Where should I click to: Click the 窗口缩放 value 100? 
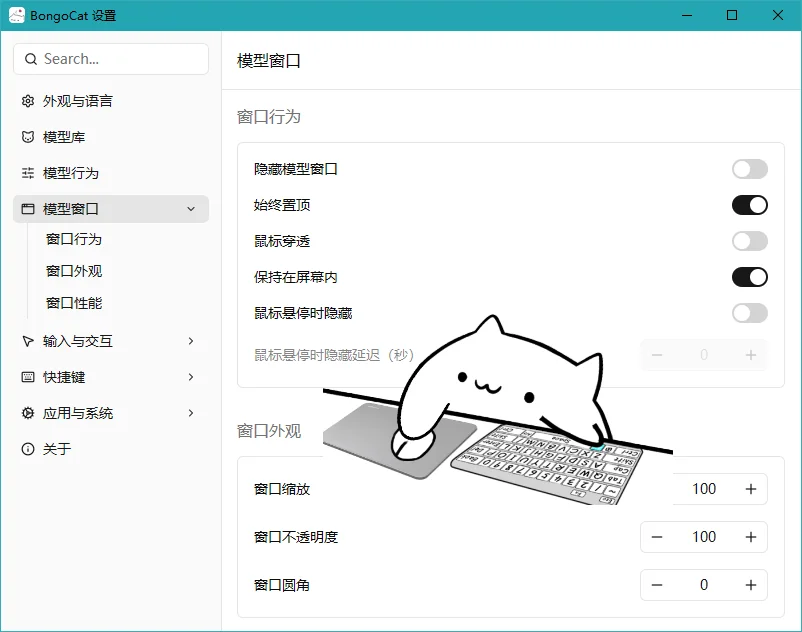point(704,489)
